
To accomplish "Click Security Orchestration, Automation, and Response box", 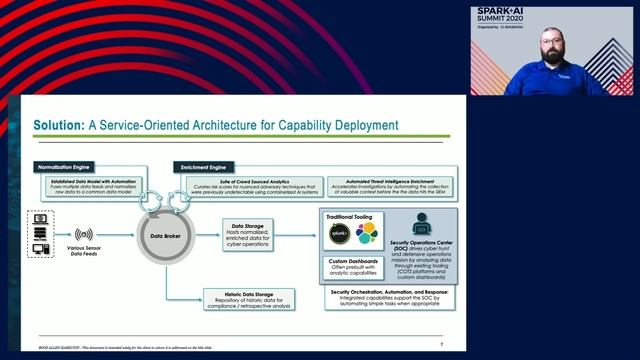I will pos(390,298).
